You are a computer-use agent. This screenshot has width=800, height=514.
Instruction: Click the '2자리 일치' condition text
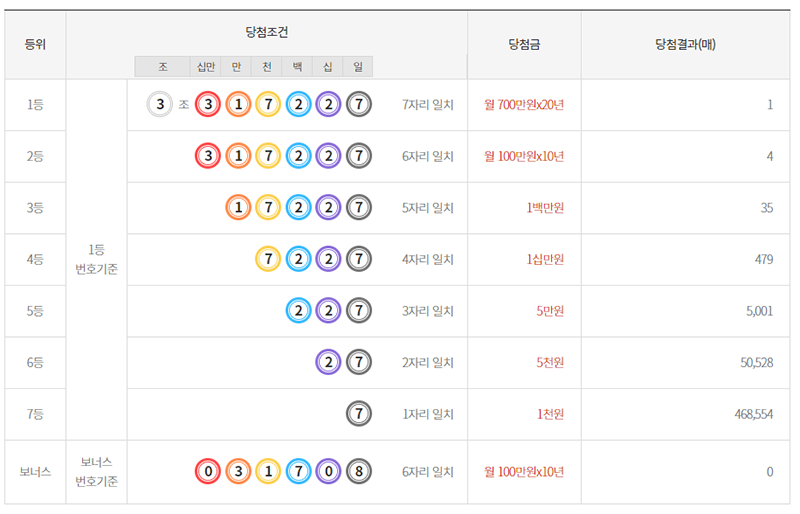click(x=428, y=362)
